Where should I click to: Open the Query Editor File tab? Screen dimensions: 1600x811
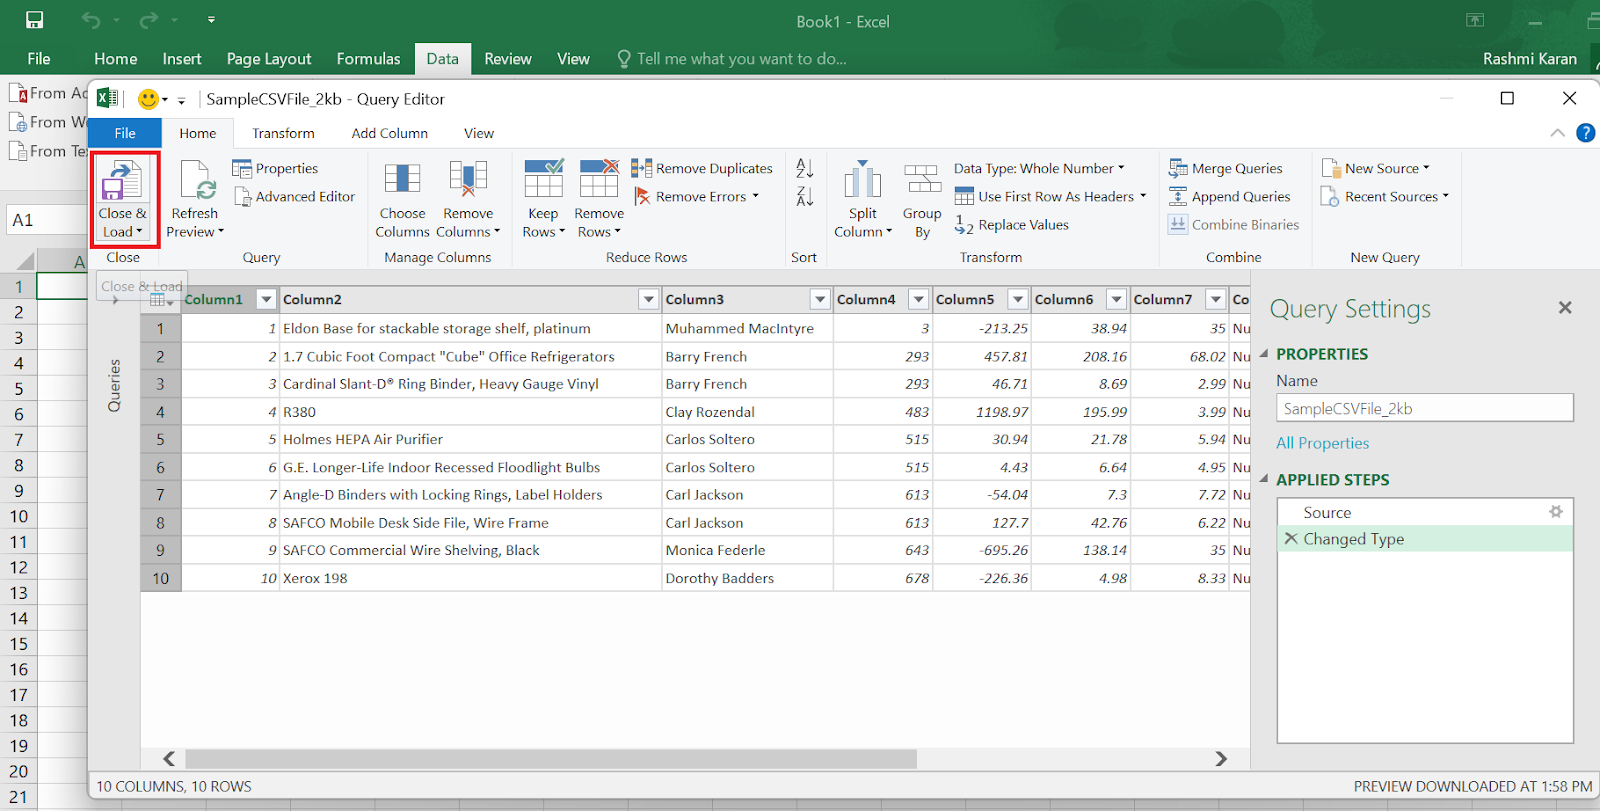coord(125,133)
